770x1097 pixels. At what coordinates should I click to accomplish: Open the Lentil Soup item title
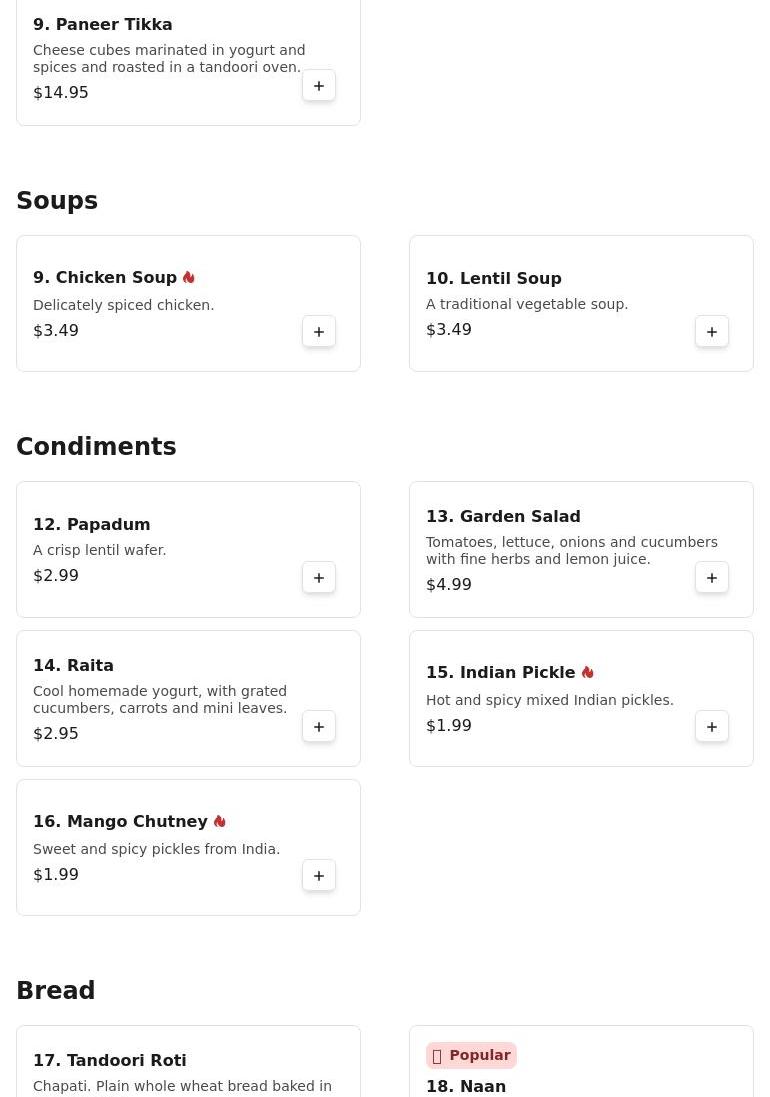(x=494, y=278)
